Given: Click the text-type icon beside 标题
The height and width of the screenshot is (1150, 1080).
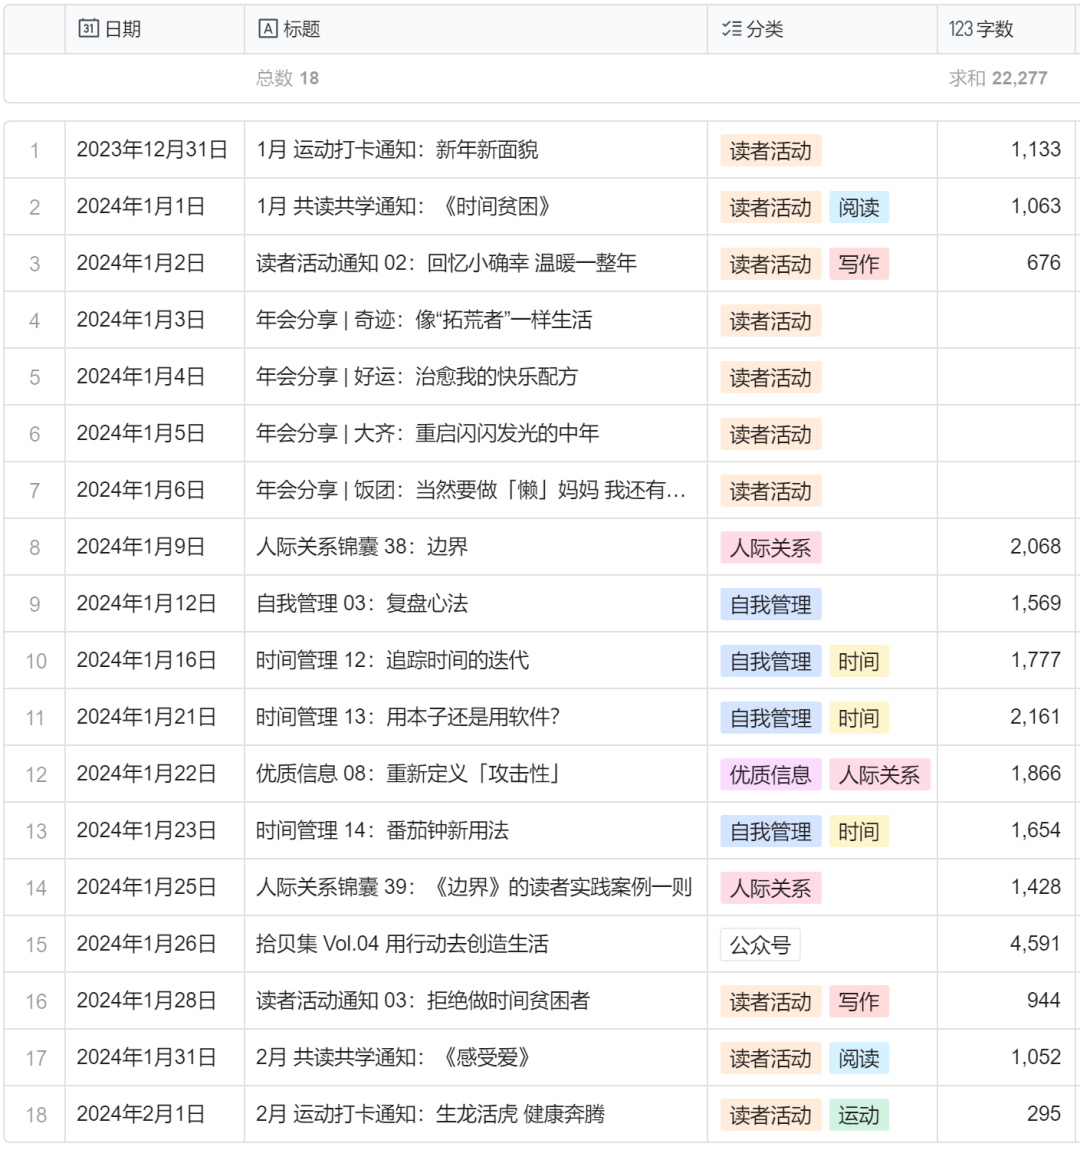Looking at the screenshot, I should 268,29.
